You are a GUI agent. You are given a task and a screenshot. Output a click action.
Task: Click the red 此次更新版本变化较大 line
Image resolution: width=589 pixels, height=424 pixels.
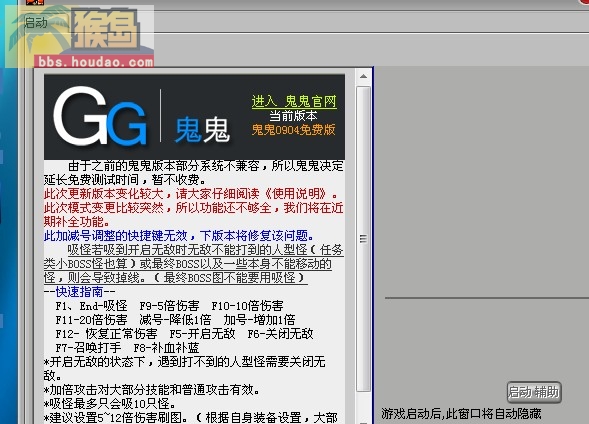pyautogui.click(x=191, y=194)
